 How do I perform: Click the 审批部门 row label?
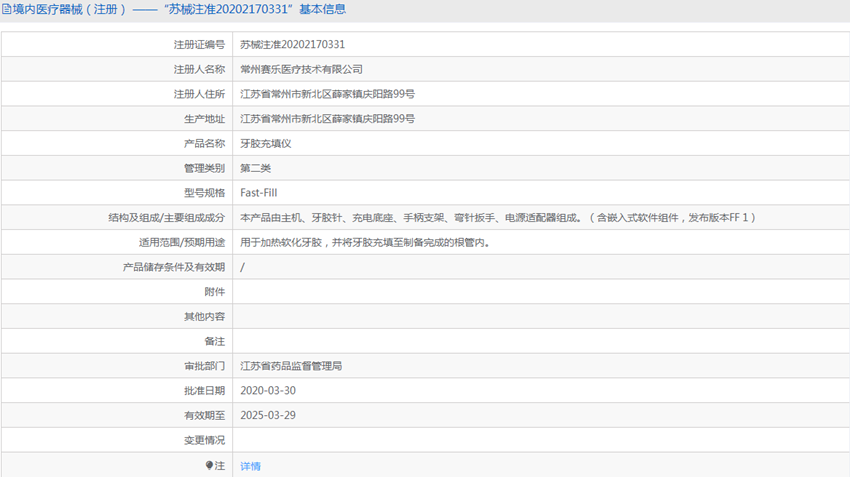pos(204,366)
